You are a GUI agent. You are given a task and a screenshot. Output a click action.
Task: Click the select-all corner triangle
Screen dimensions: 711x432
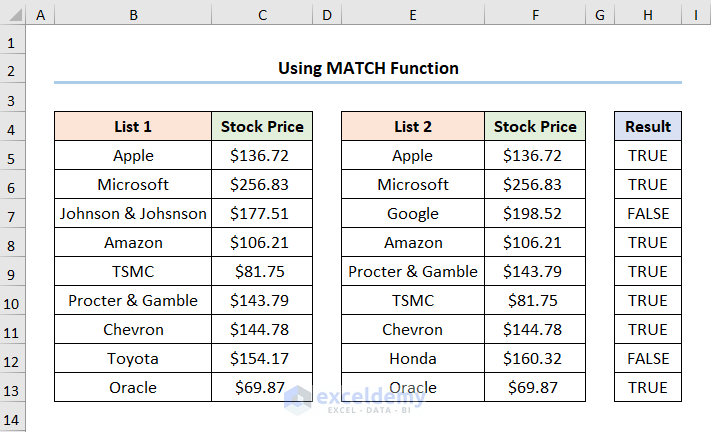(12, 16)
